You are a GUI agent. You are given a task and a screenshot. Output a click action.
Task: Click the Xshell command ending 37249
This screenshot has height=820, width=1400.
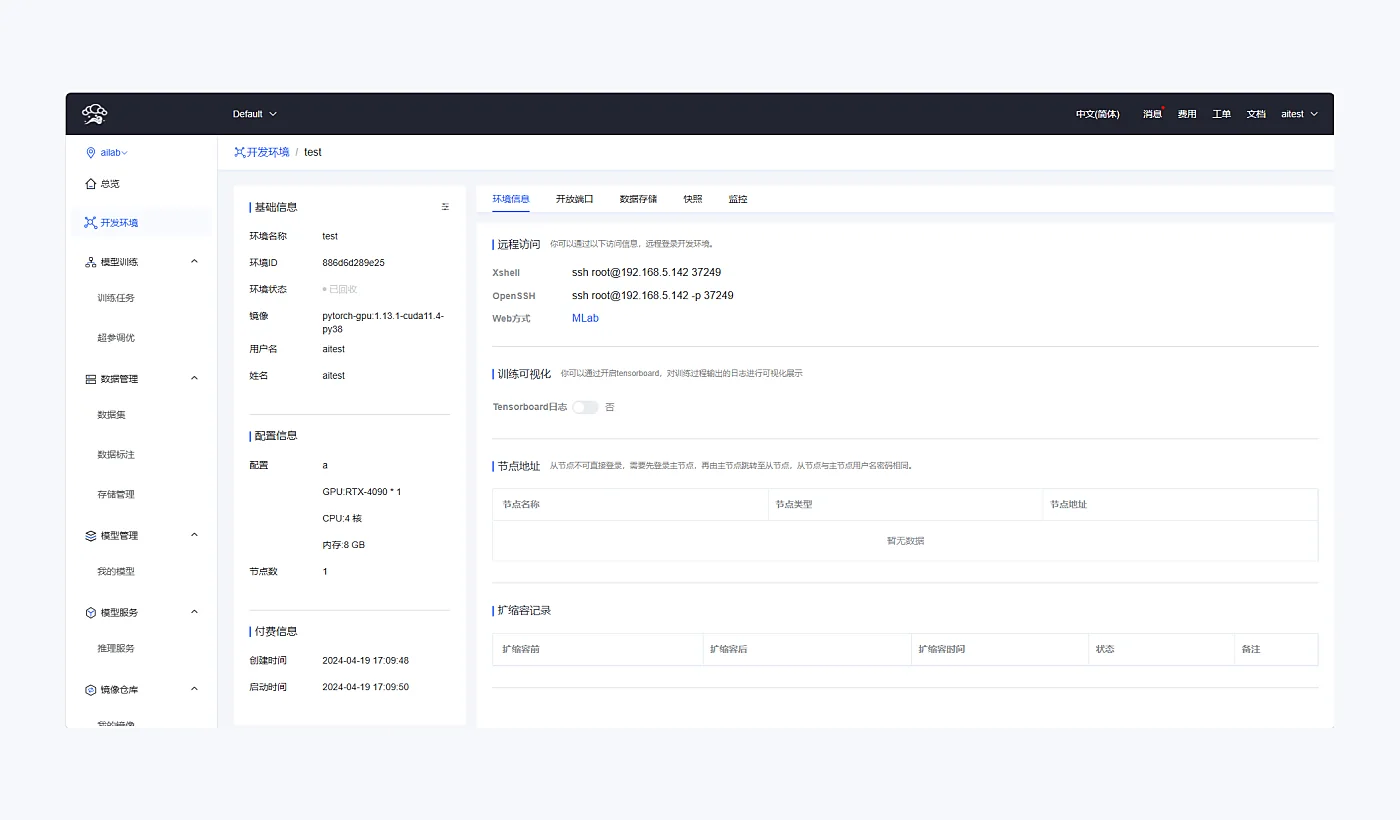point(646,272)
